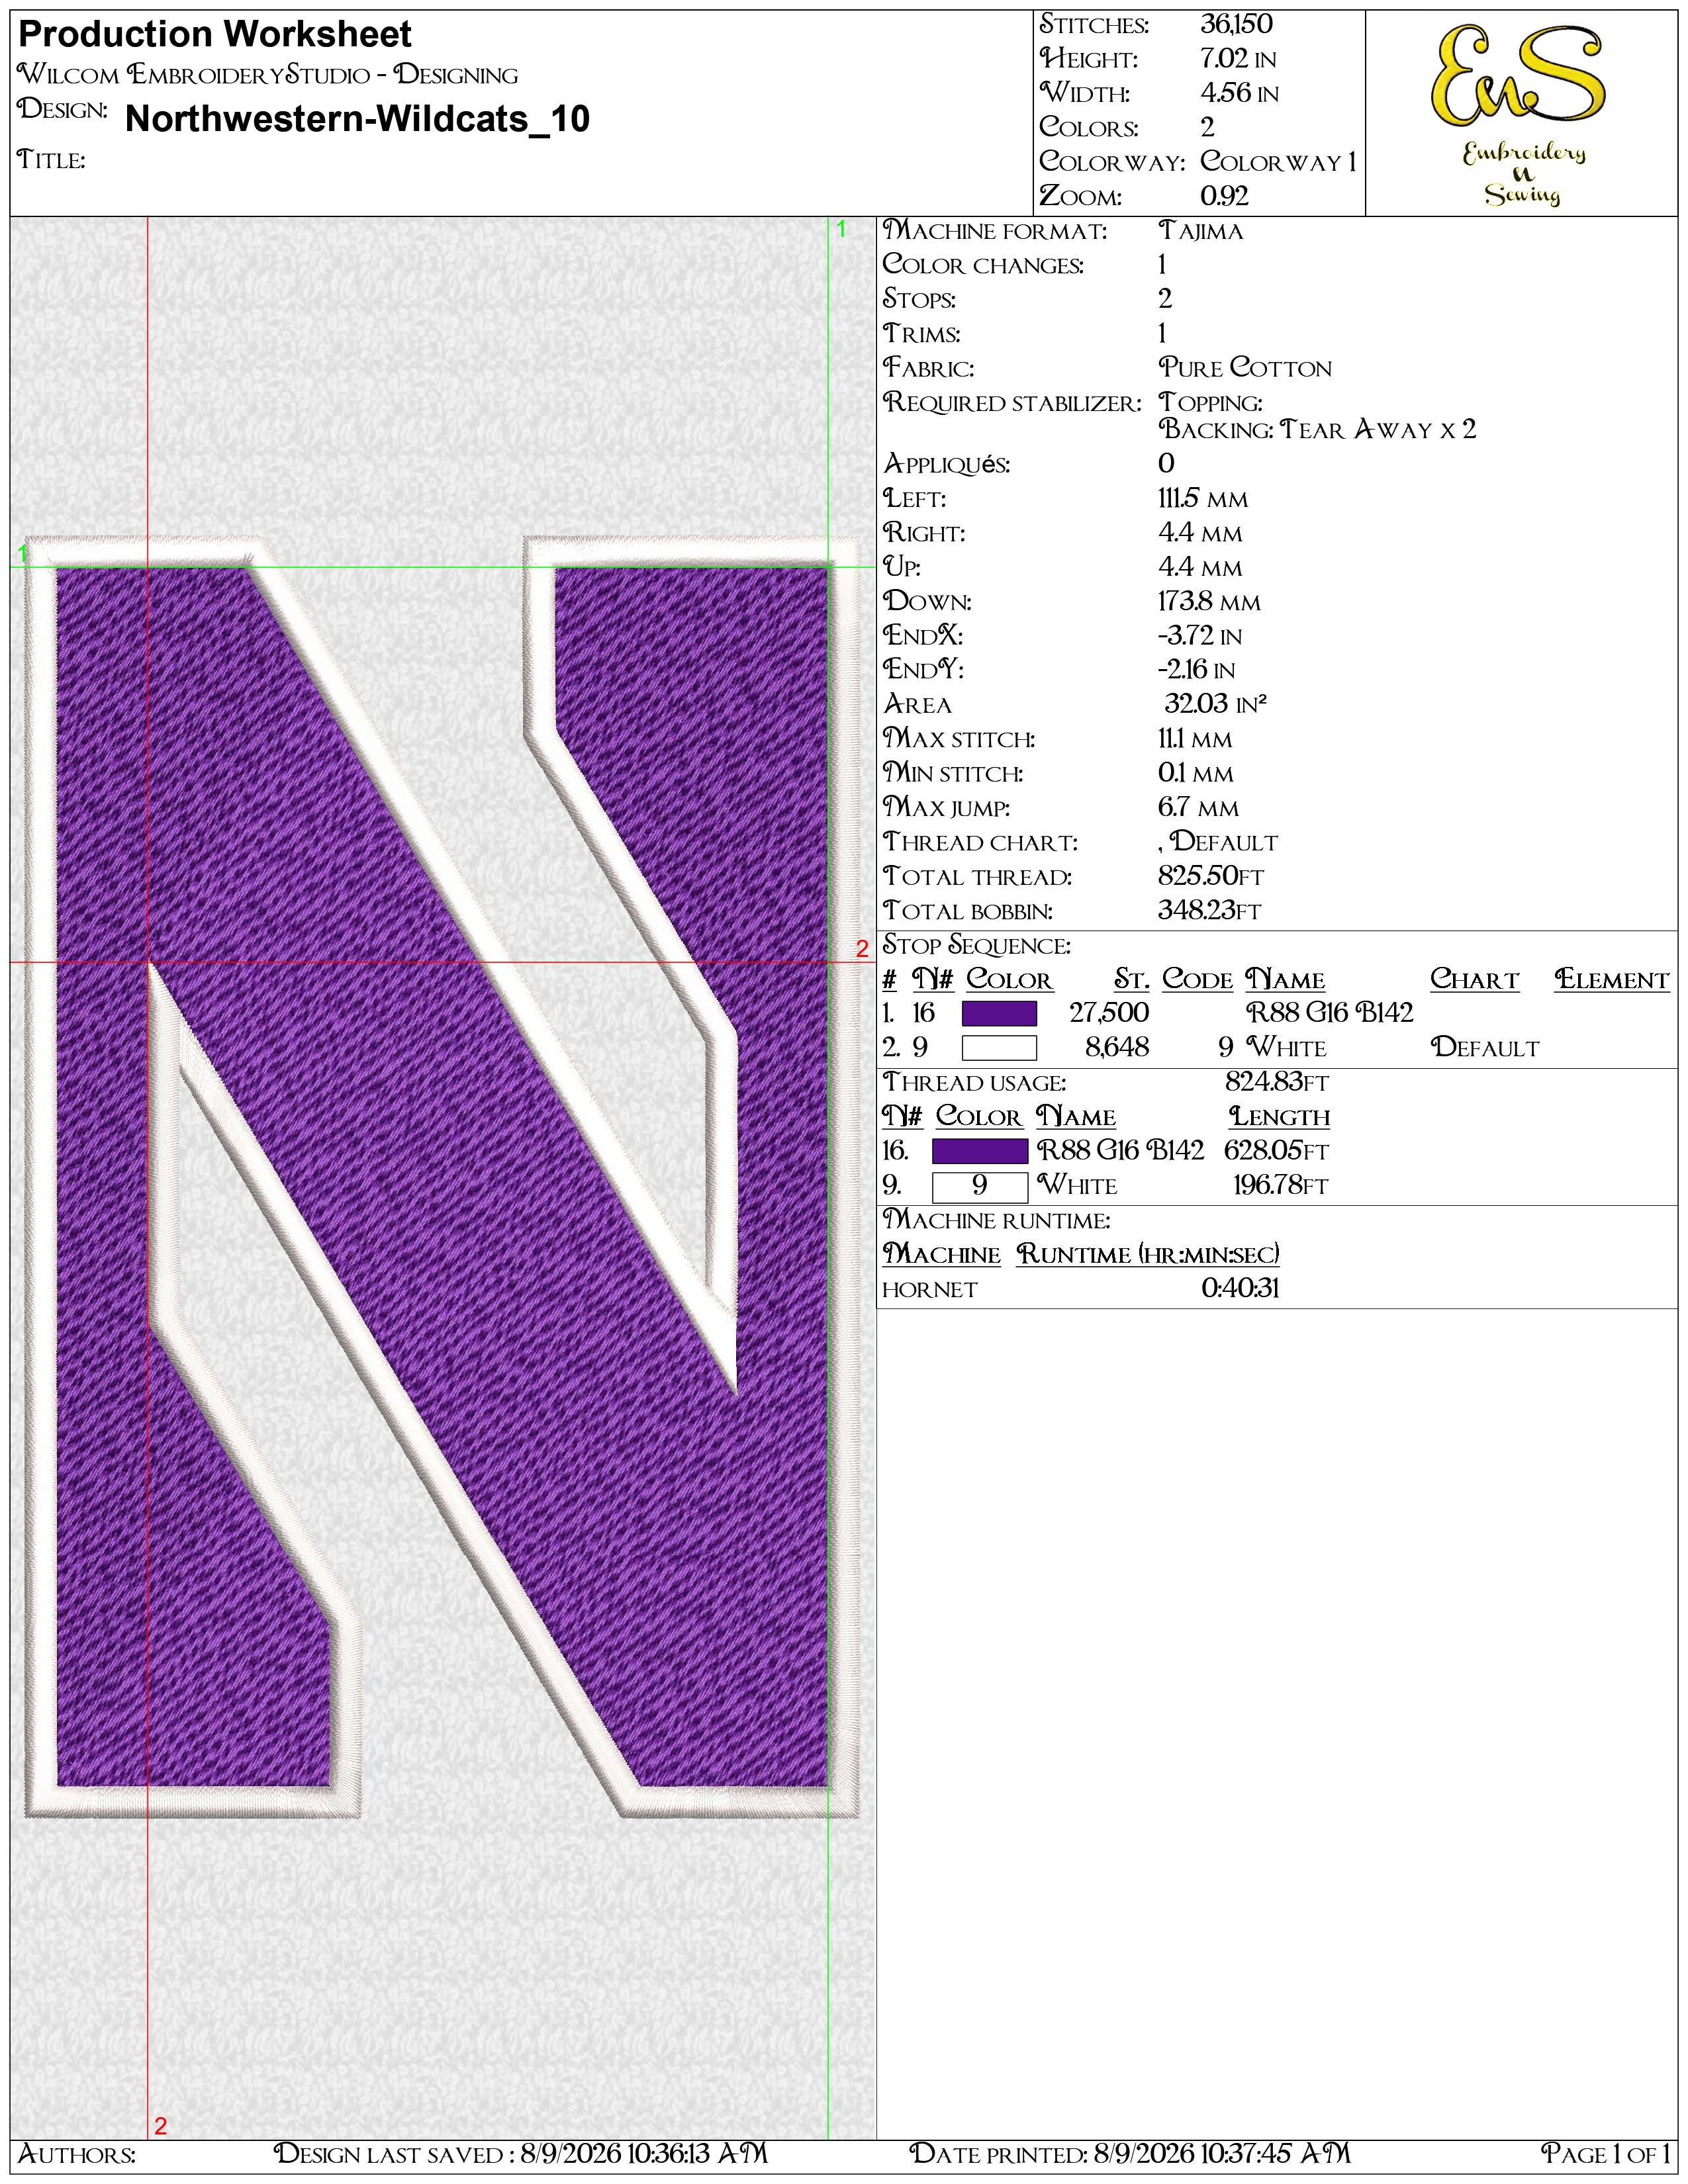Click the "Code" column header
The height and width of the screenshot is (2184, 1688).
coord(1197,979)
